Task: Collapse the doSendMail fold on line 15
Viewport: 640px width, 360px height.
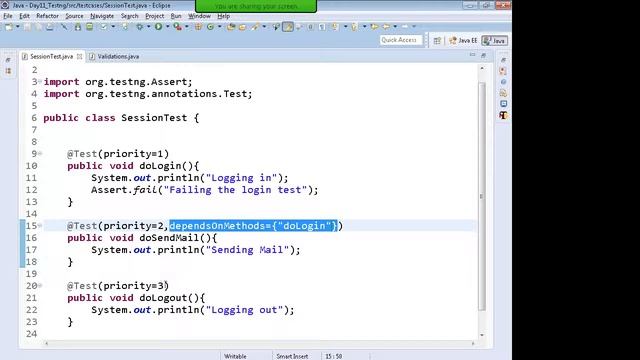Action: coord(40,225)
